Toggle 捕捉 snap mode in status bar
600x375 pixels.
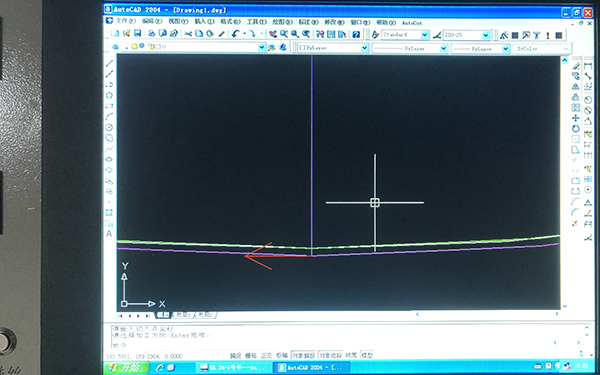coord(235,355)
